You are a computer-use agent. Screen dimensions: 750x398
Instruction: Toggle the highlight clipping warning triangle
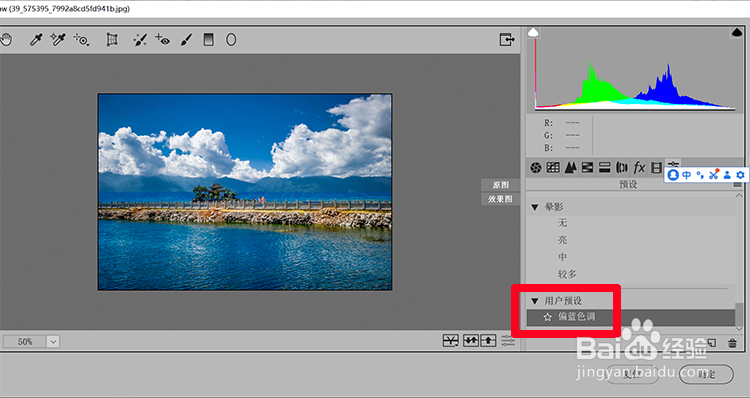(737, 32)
